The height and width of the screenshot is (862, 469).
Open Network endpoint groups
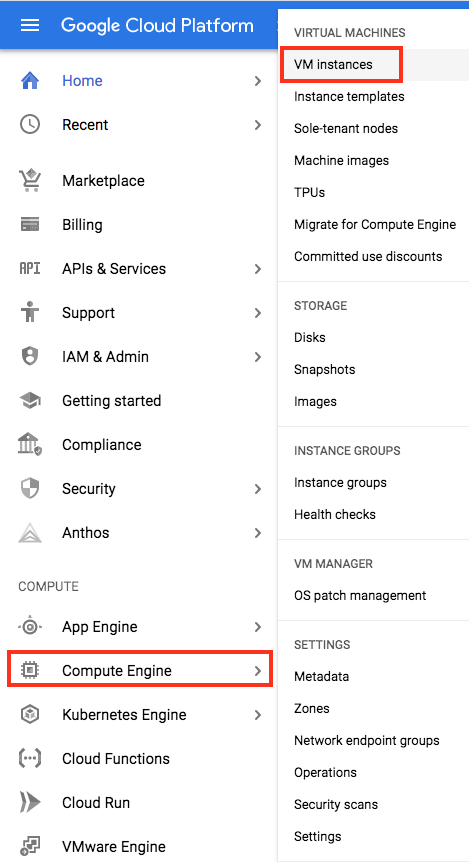(367, 740)
